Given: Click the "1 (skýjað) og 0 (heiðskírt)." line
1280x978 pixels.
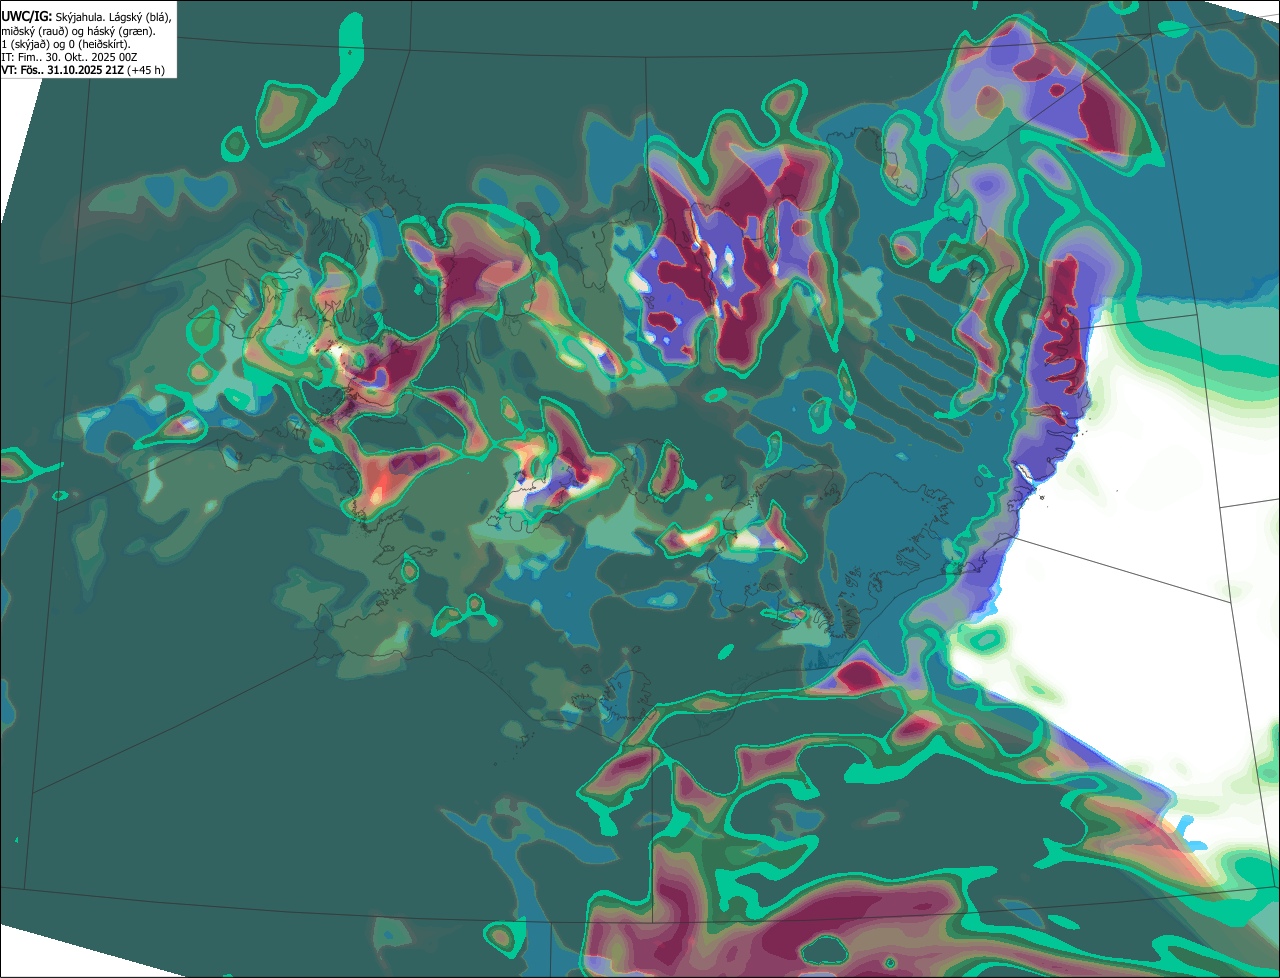Looking at the screenshot, I should pyautogui.click(x=66, y=45).
